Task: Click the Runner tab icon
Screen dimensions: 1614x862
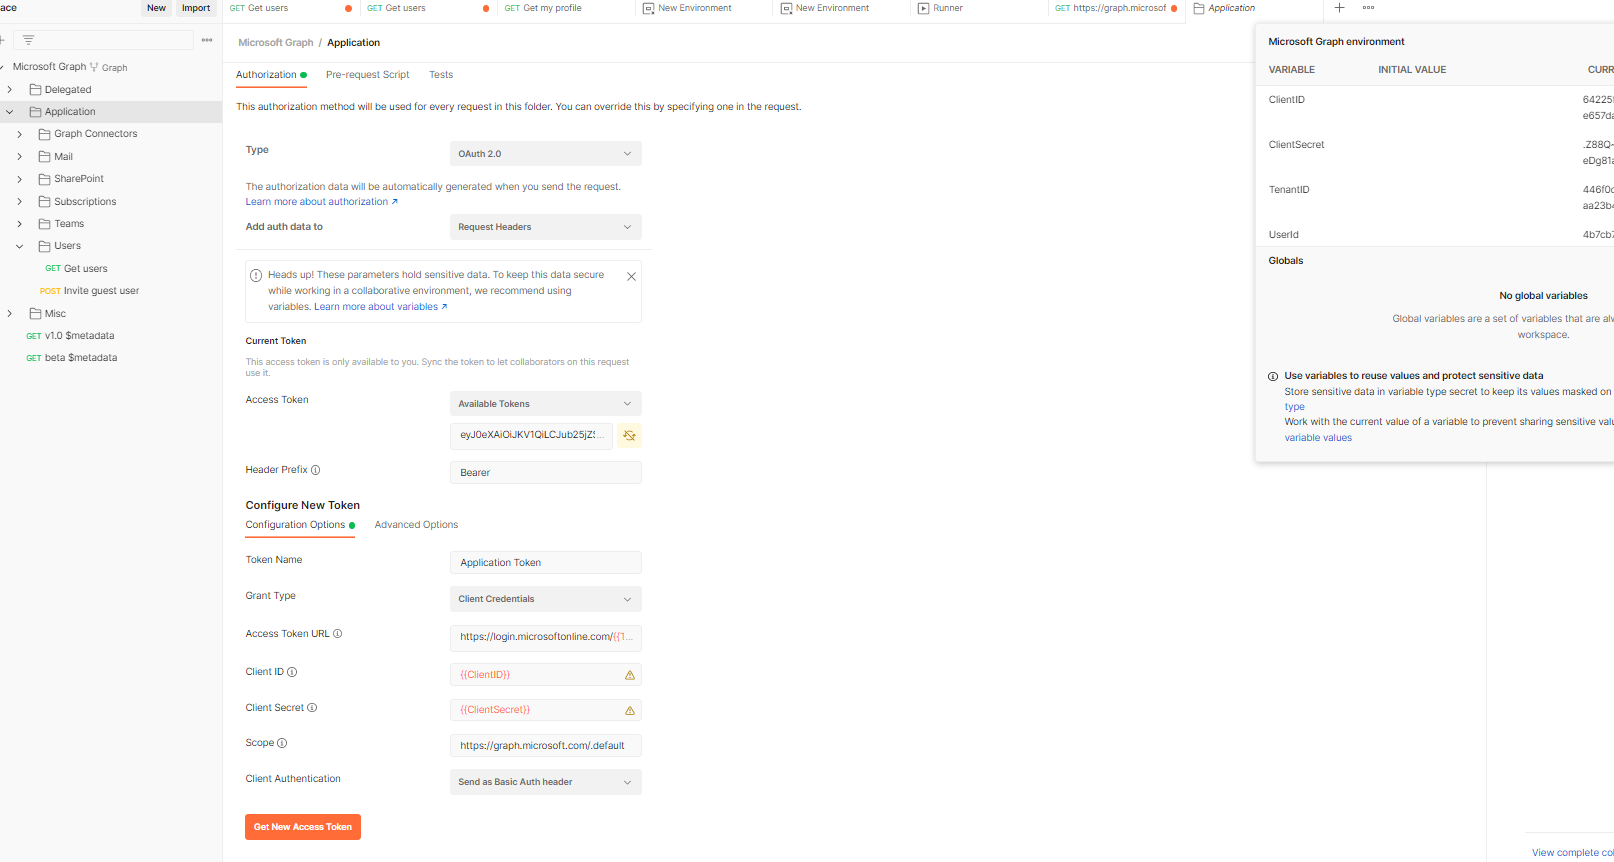Action: coord(923,8)
